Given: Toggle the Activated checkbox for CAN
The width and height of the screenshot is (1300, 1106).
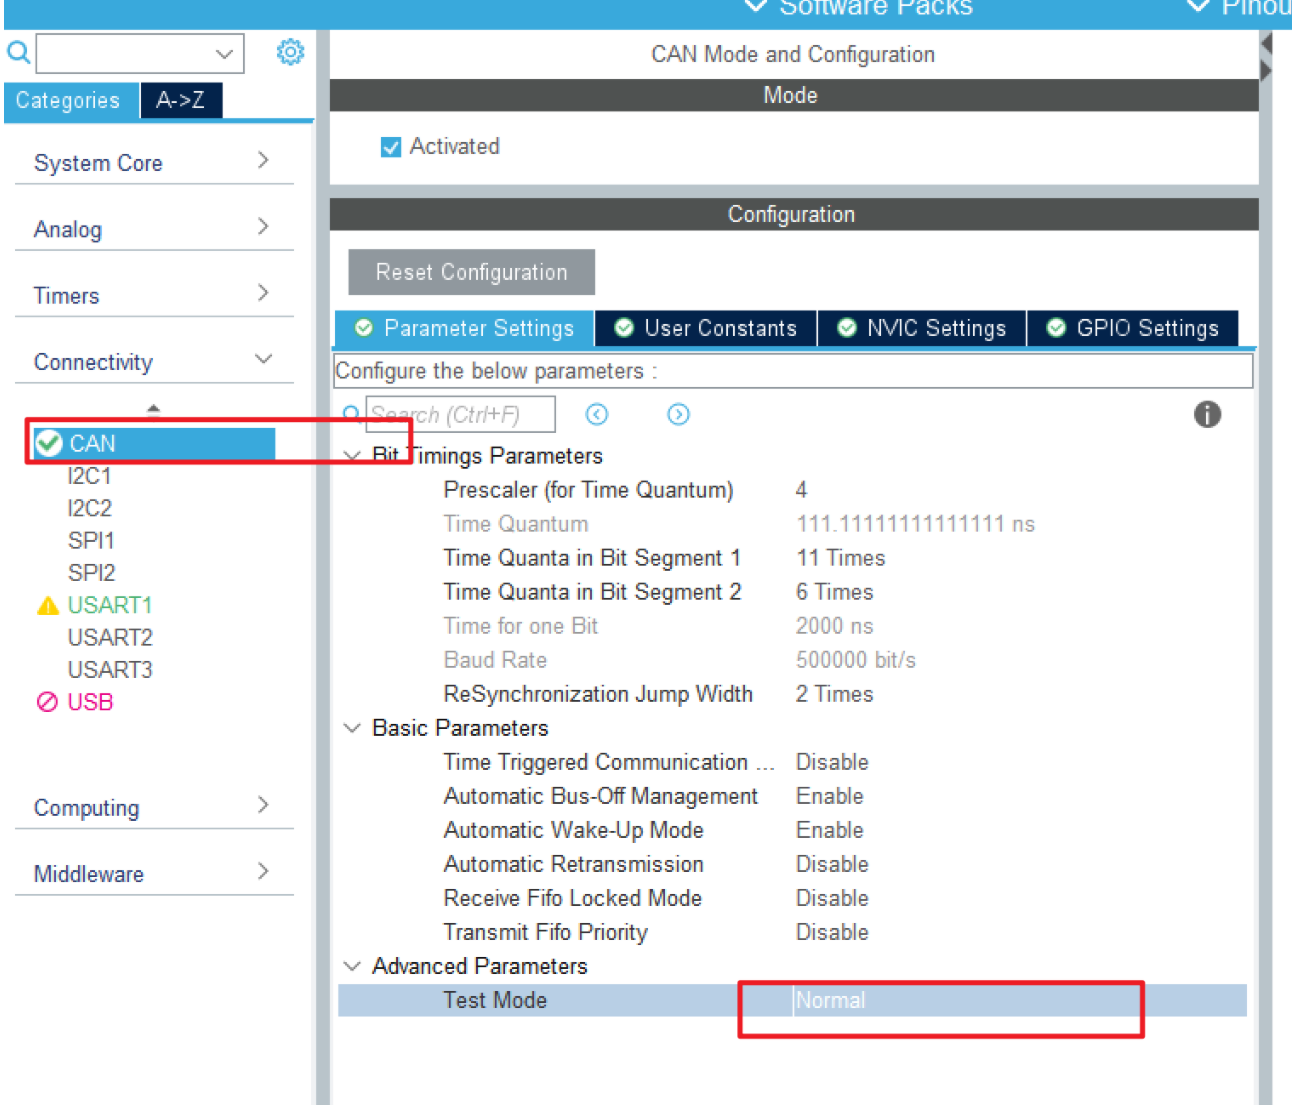Looking at the screenshot, I should coord(391,147).
